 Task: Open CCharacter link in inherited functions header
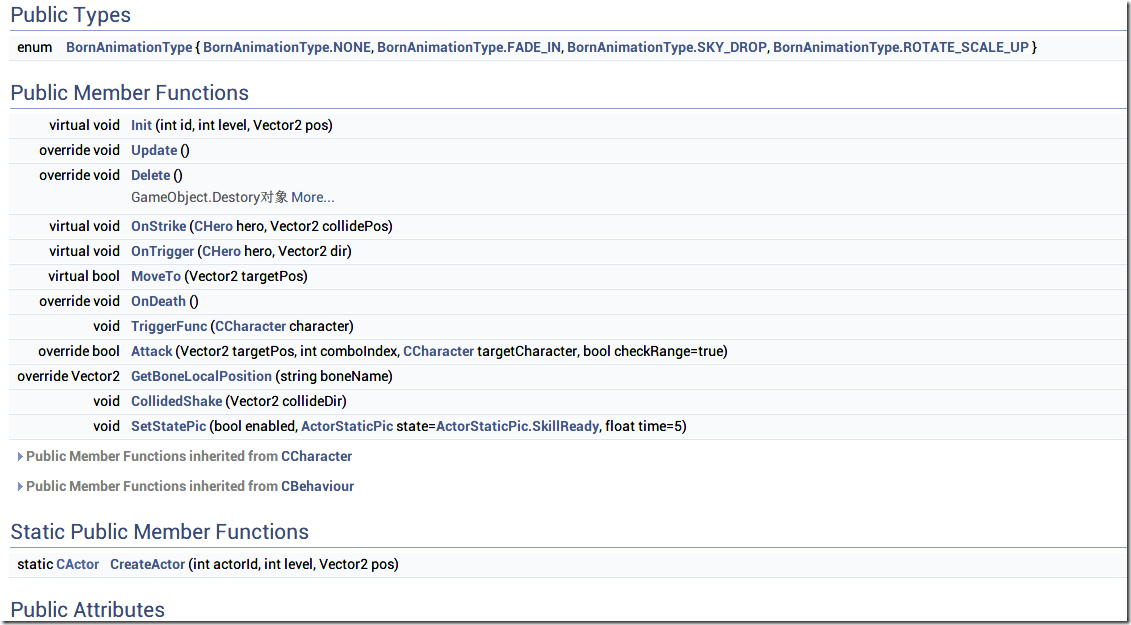(x=317, y=457)
